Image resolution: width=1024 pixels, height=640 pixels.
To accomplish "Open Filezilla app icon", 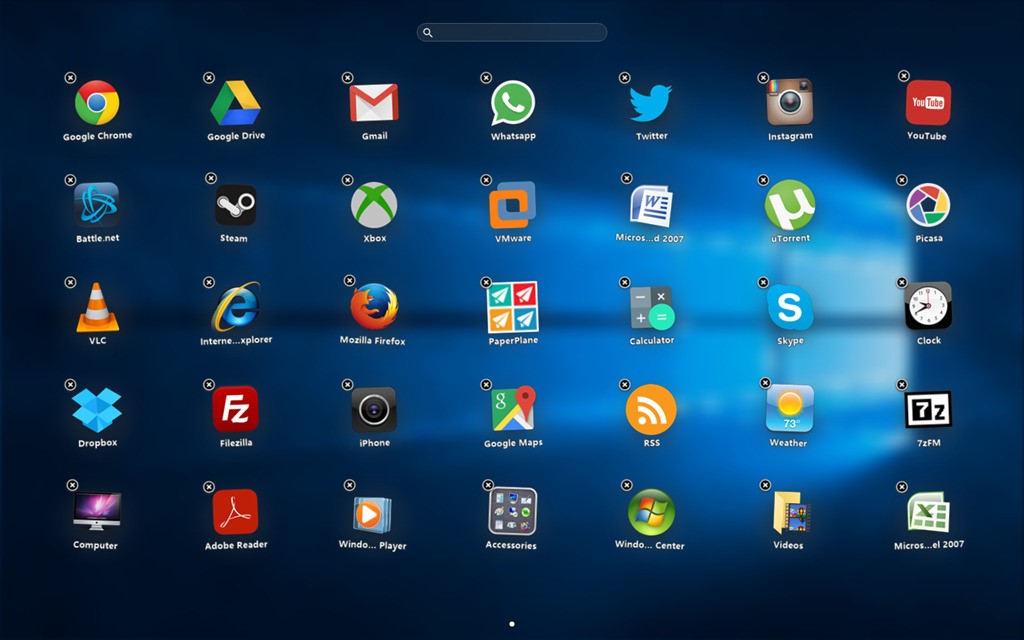I will pyautogui.click(x=235, y=409).
